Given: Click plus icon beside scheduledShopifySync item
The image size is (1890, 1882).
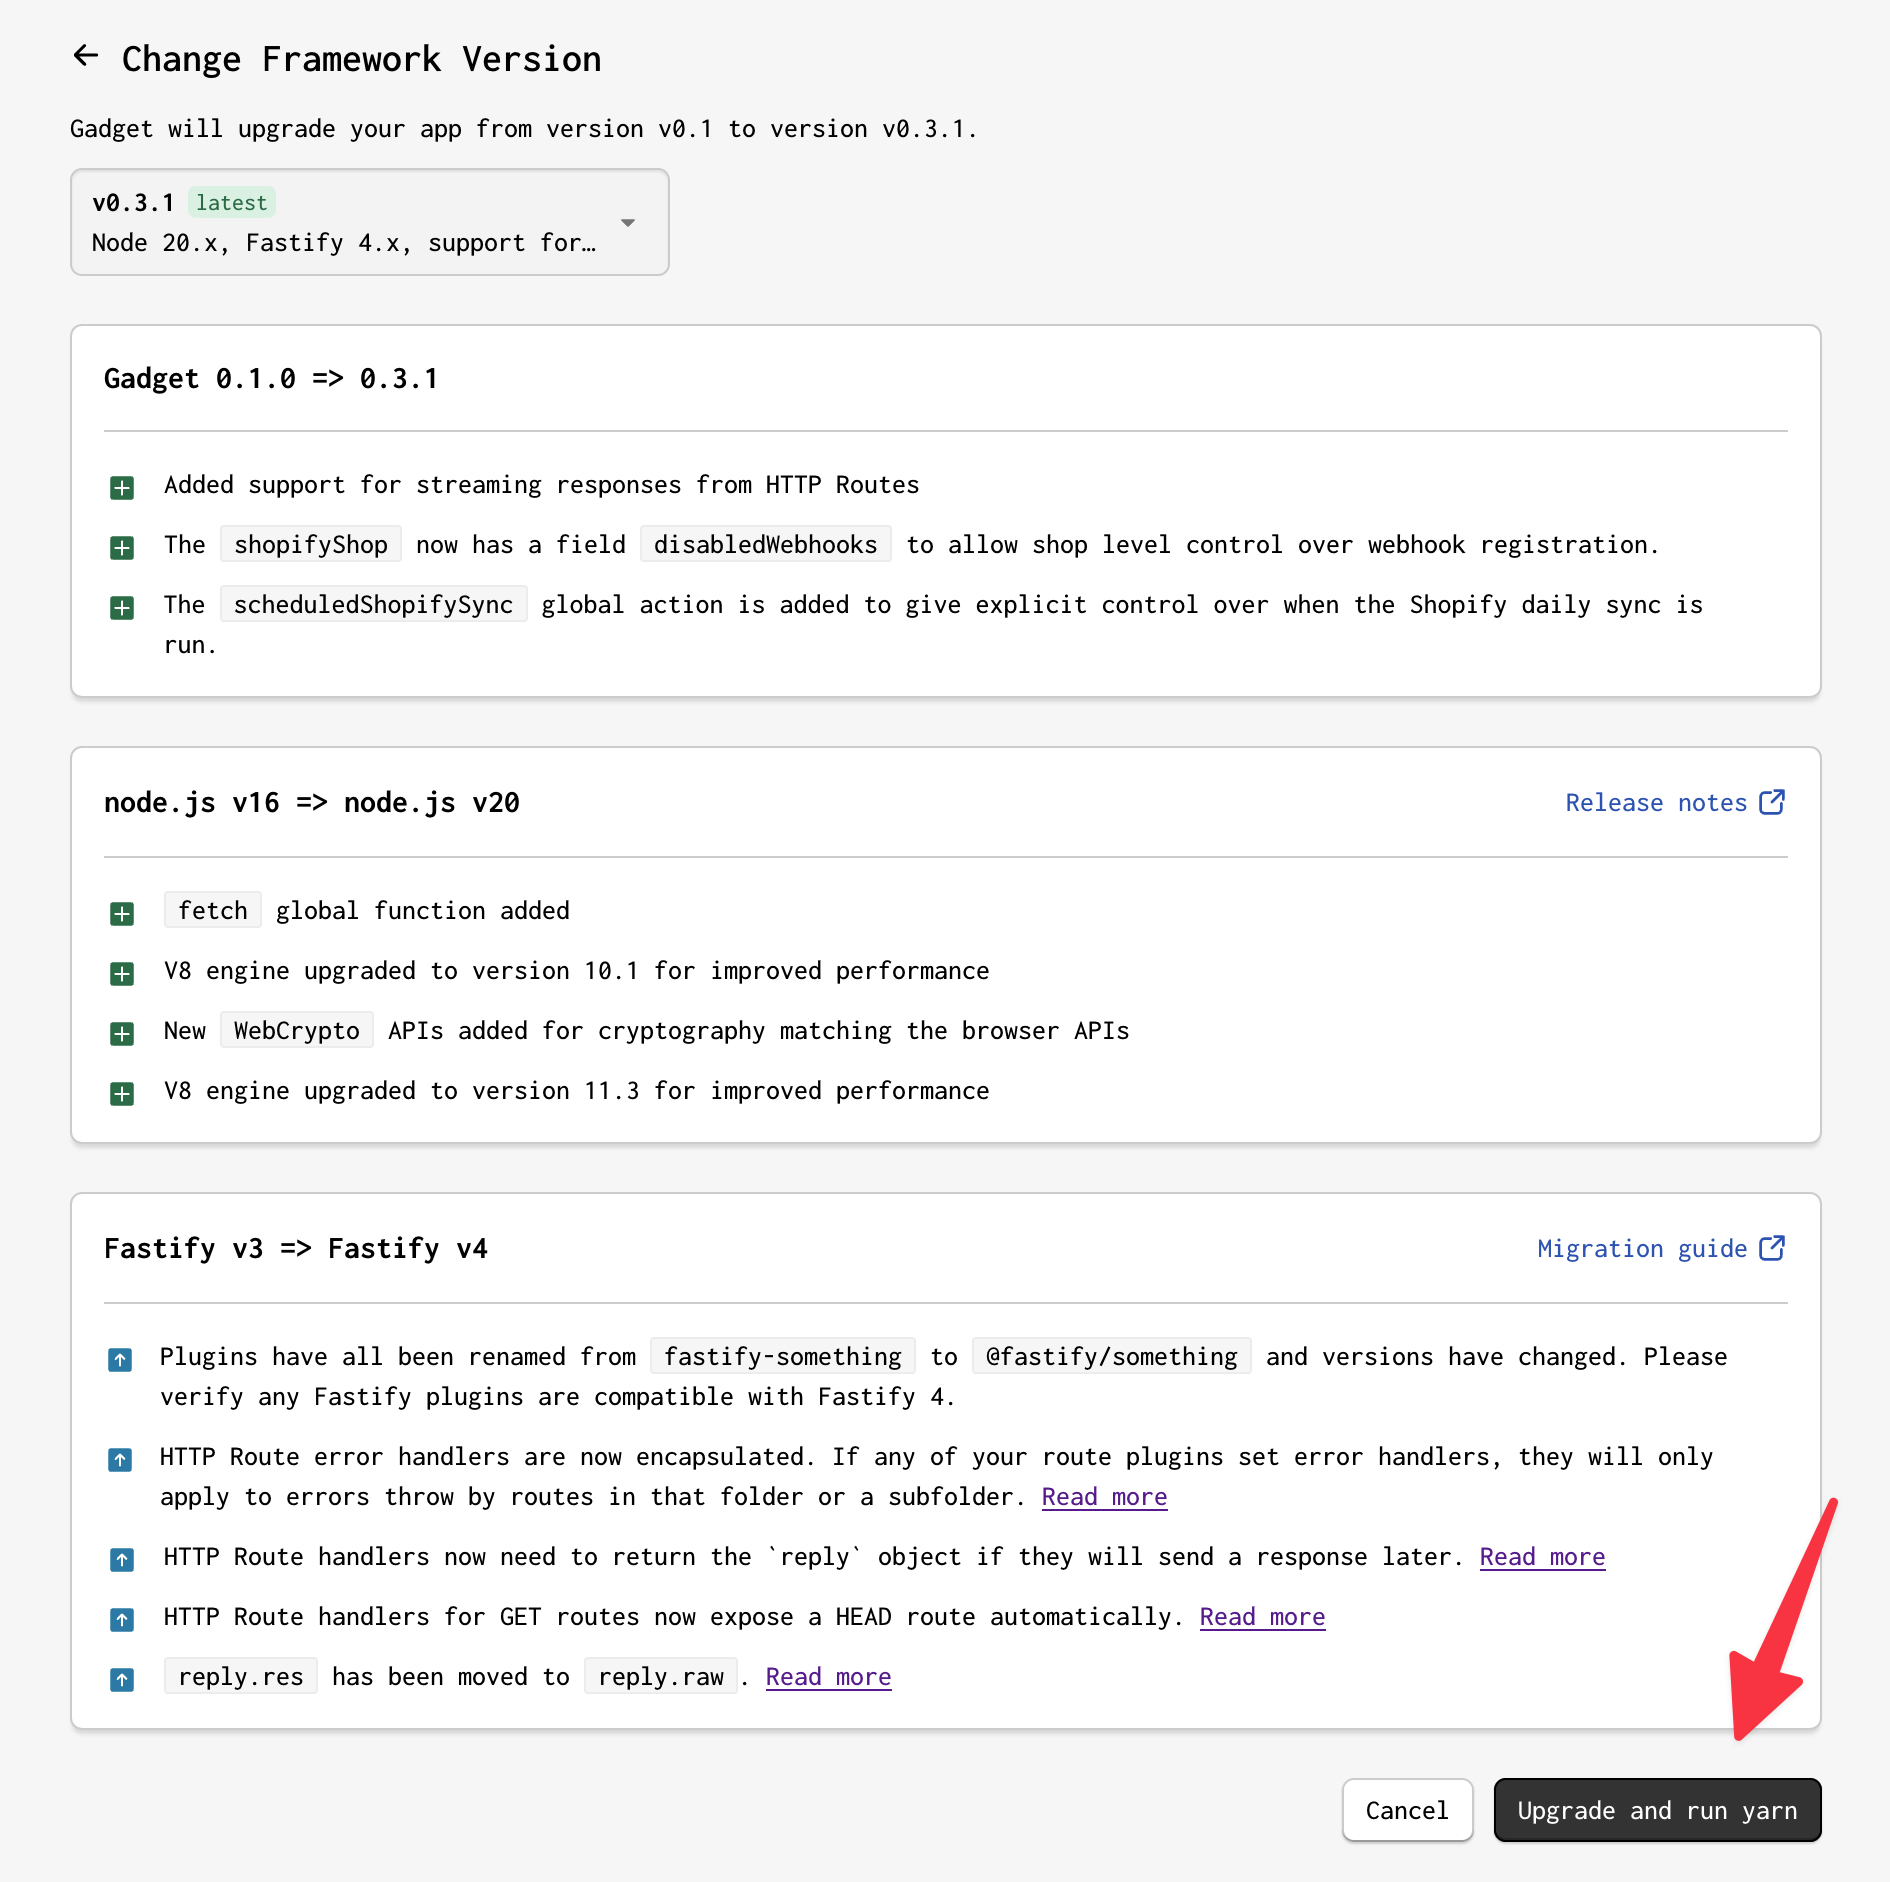Looking at the screenshot, I should (x=122, y=607).
